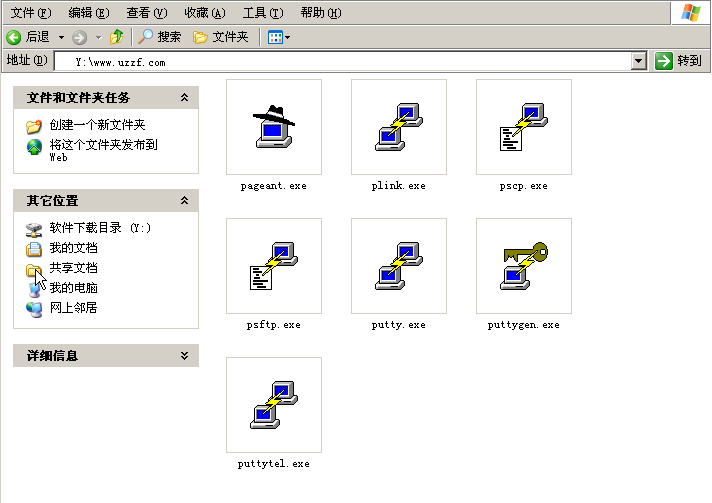The height and width of the screenshot is (503, 712).
Task: Select the pageant.exe hat-and-computer icon
Action: tap(274, 127)
